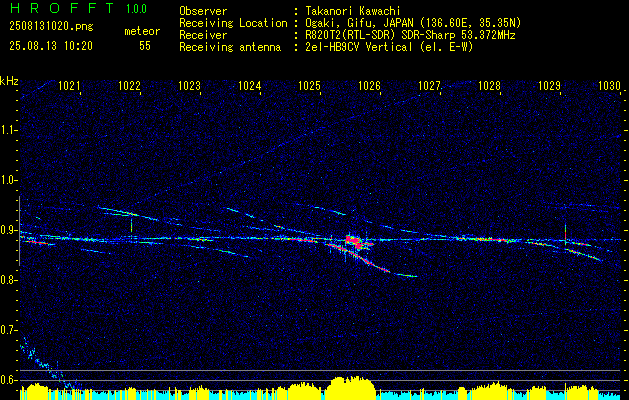The height and width of the screenshot is (400, 629).
Task: Click the HROFFT title text
Action: tap(62, 8)
